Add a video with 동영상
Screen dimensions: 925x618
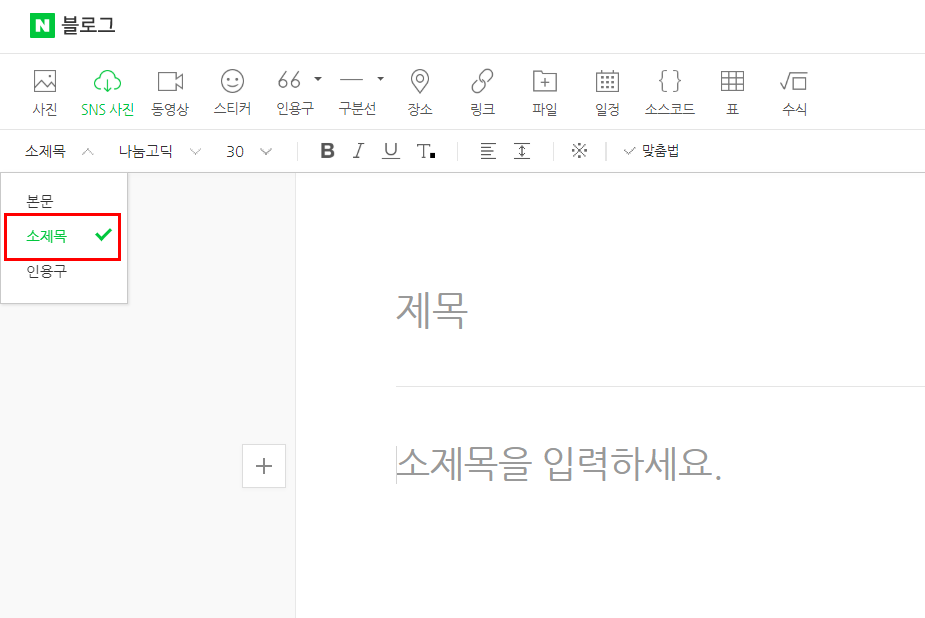(x=170, y=93)
